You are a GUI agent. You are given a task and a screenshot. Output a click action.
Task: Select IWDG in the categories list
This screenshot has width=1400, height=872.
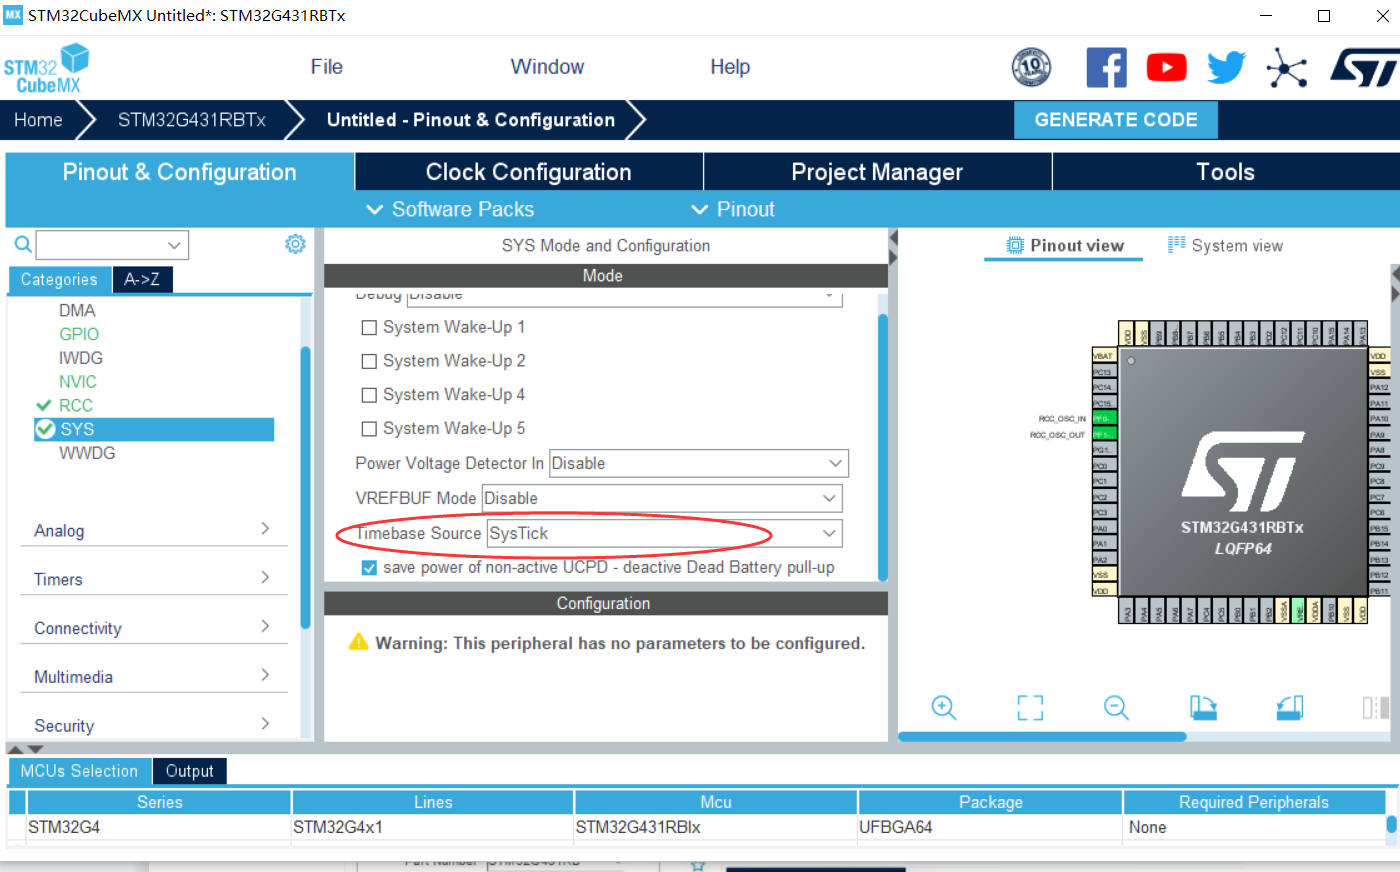tap(81, 358)
